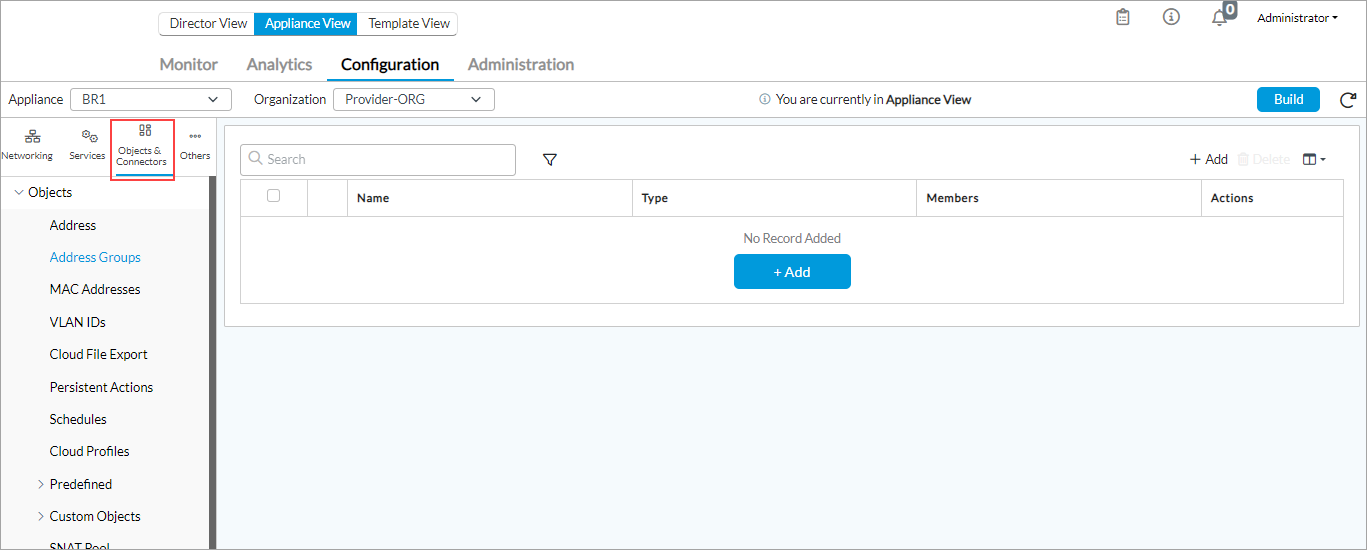
Task: Open the column chooser dropdown
Action: coord(1314,160)
